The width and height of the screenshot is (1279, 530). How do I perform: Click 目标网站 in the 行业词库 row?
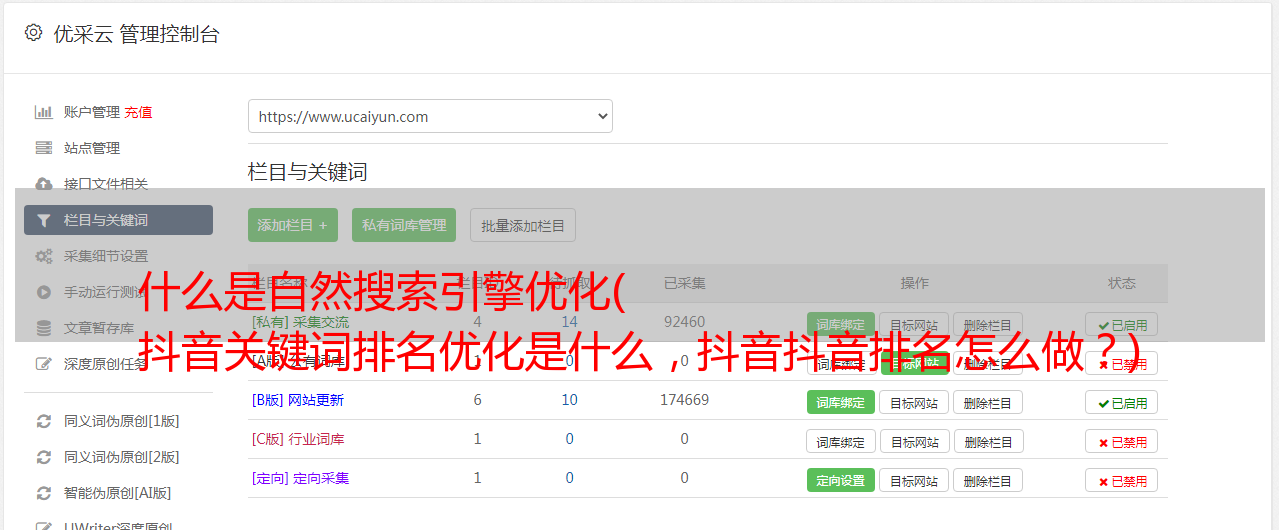click(914, 441)
